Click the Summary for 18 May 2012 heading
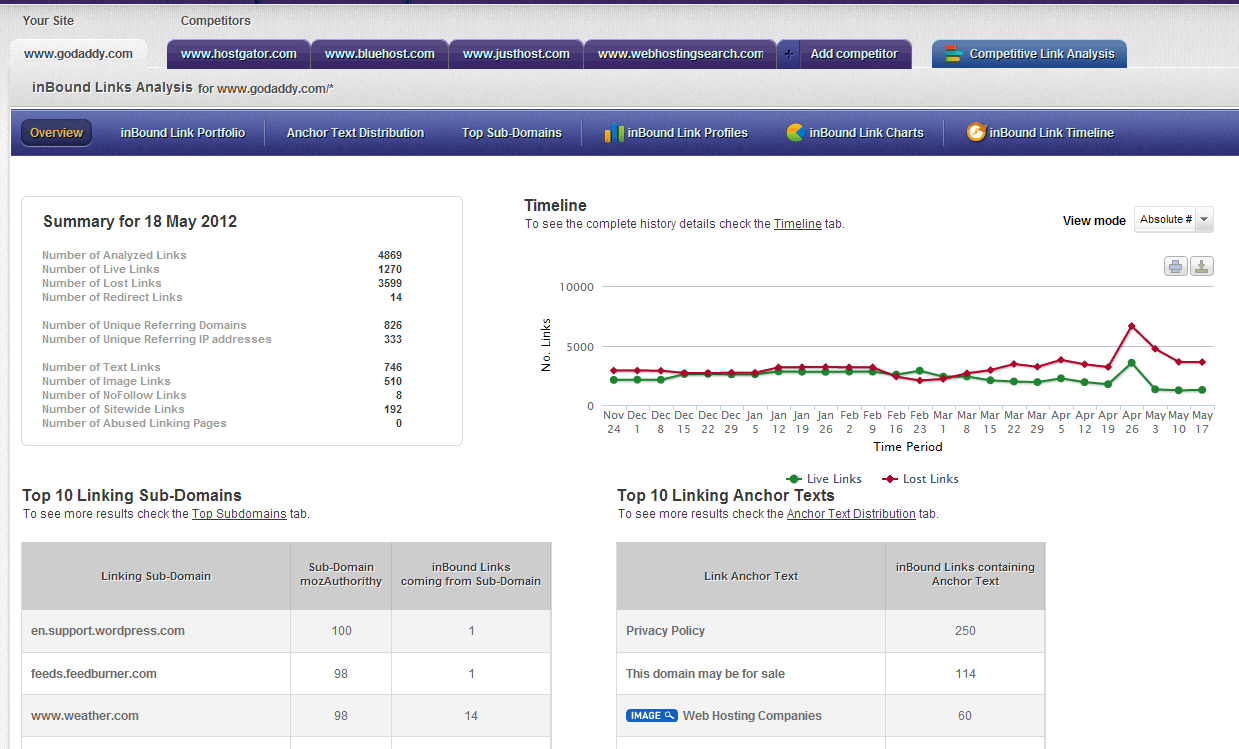The image size is (1239, 749). tap(140, 222)
